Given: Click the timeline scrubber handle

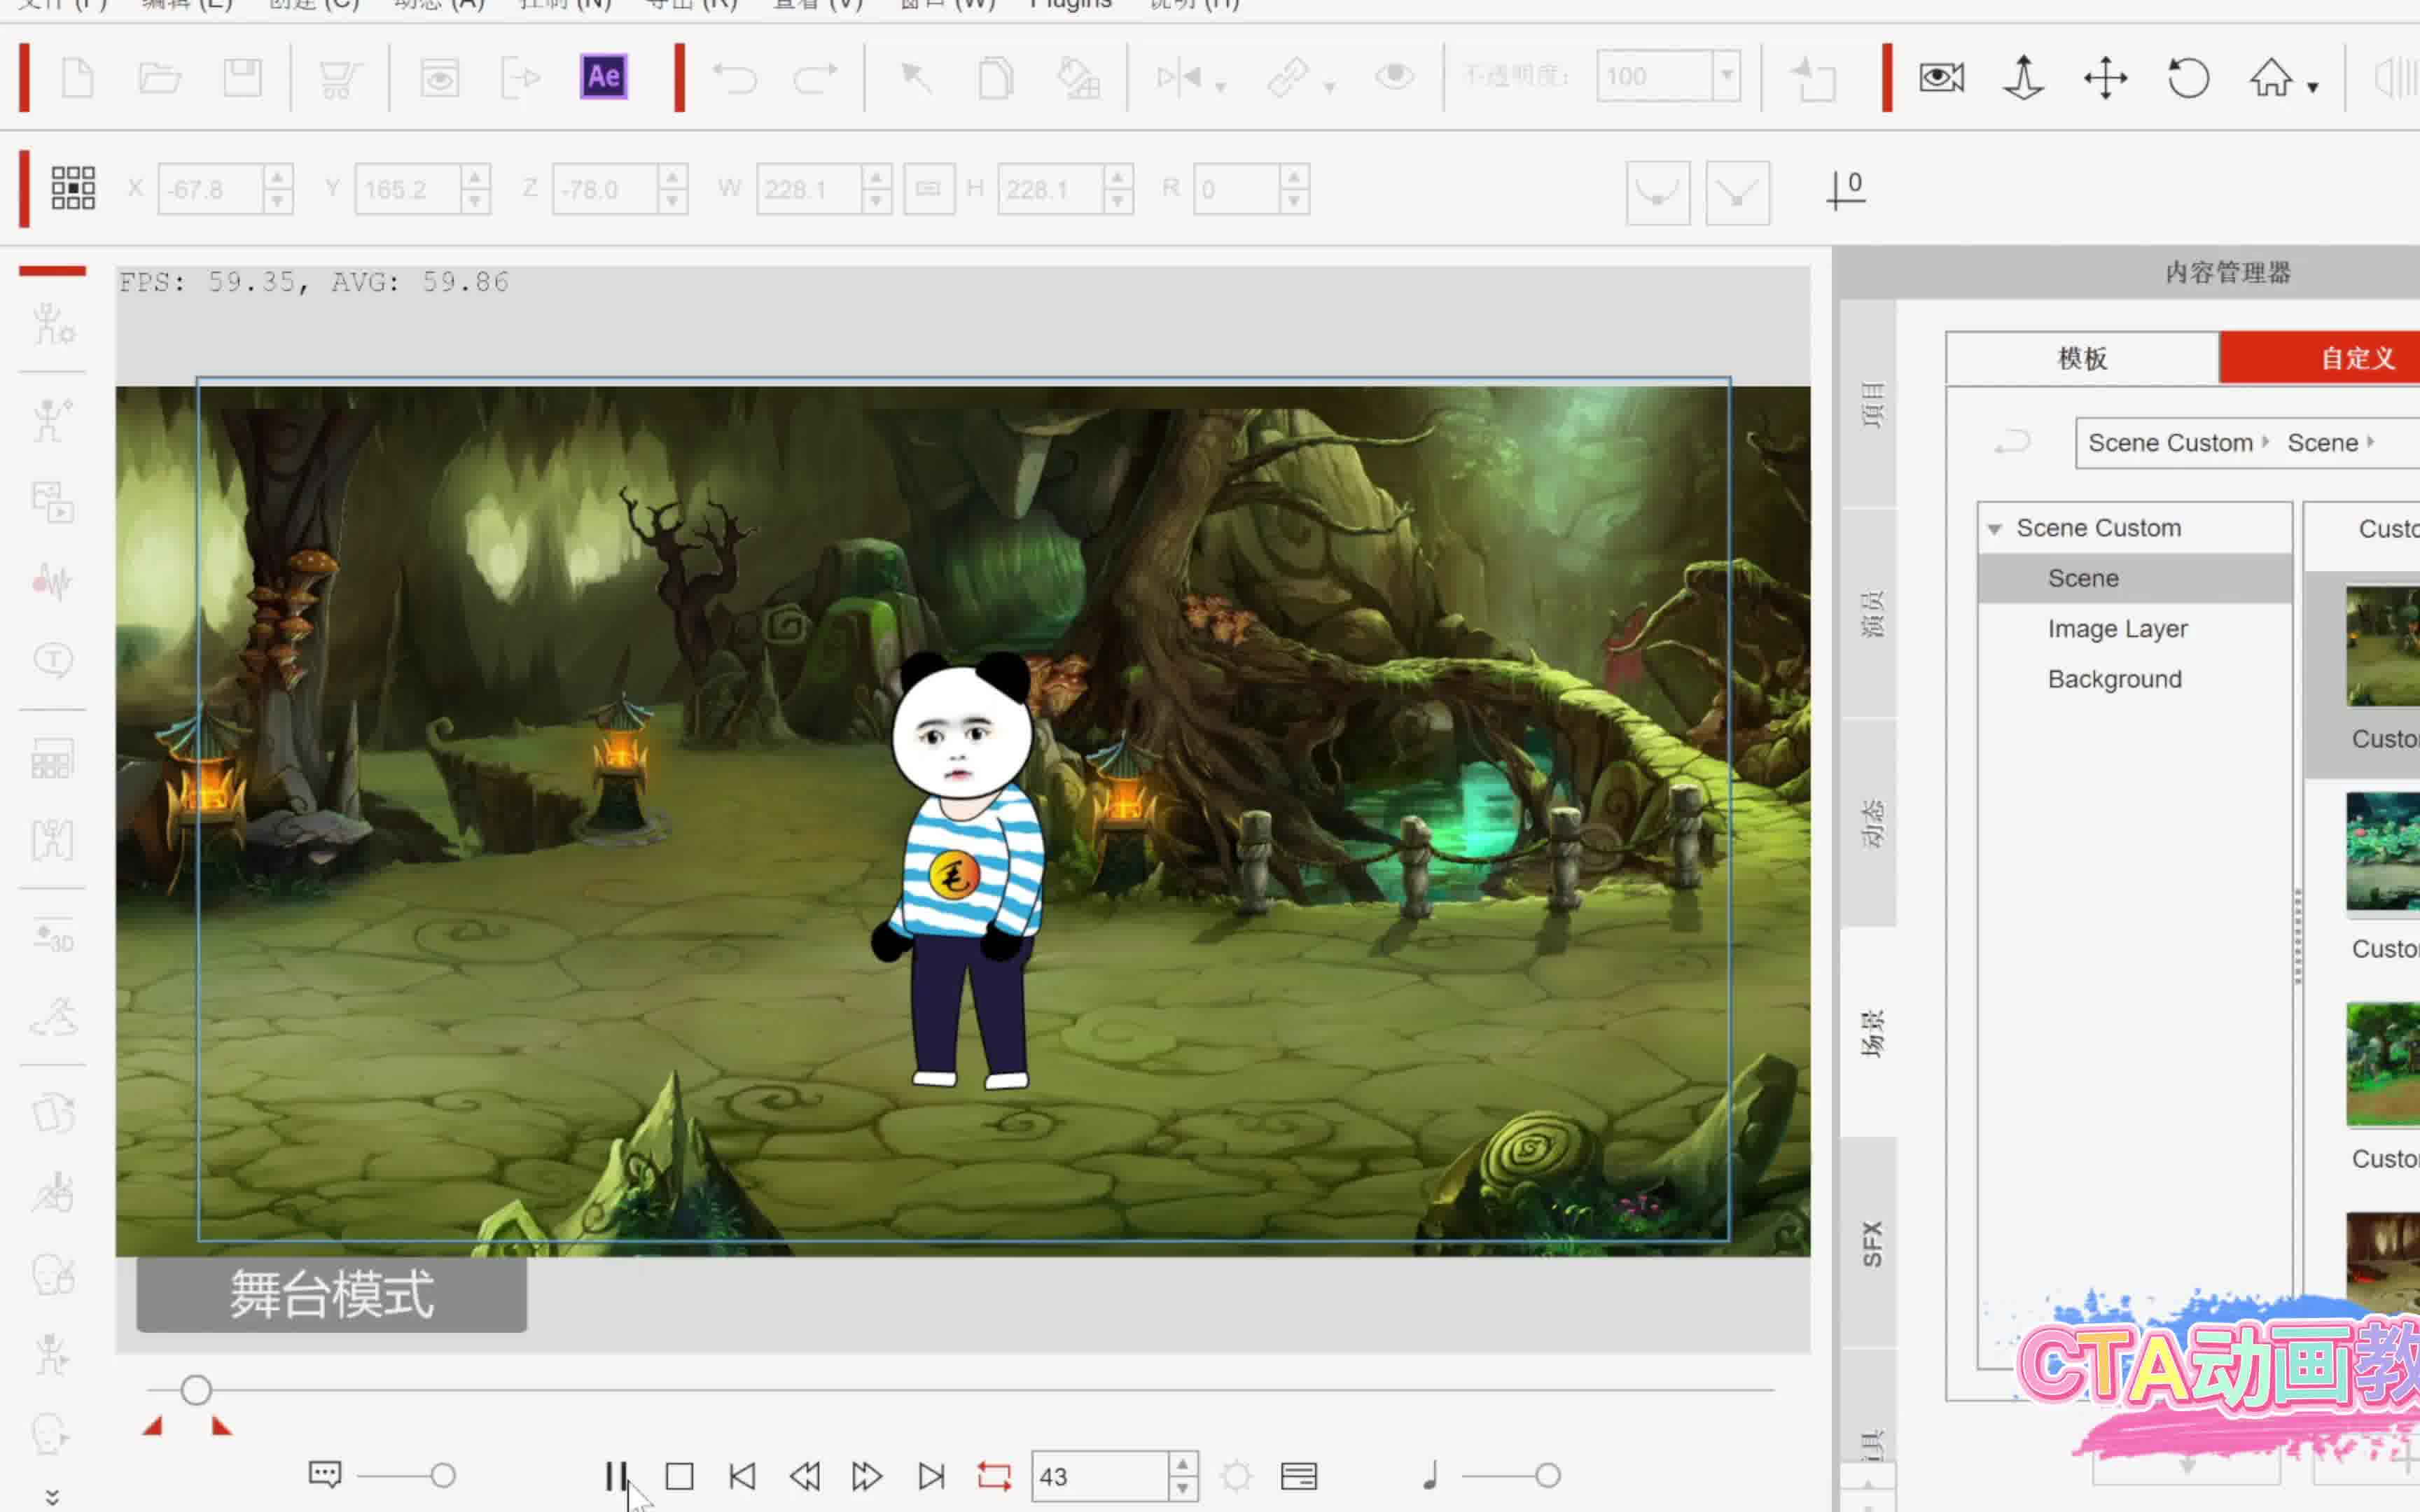Looking at the screenshot, I should coord(196,1390).
